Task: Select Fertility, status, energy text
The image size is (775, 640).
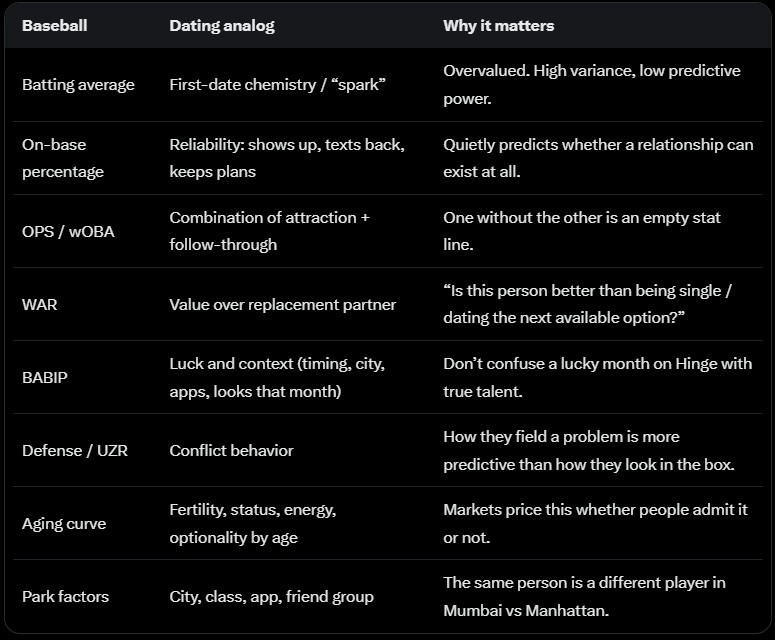Action: pos(253,510)
